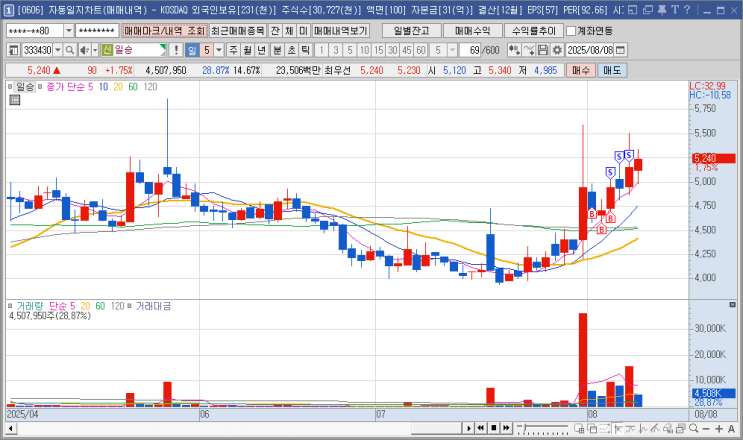Viewport: 743px width, 440px height.
Task: Click the print chart icon in bottom toolbar
Action: [x=668, y=429]
